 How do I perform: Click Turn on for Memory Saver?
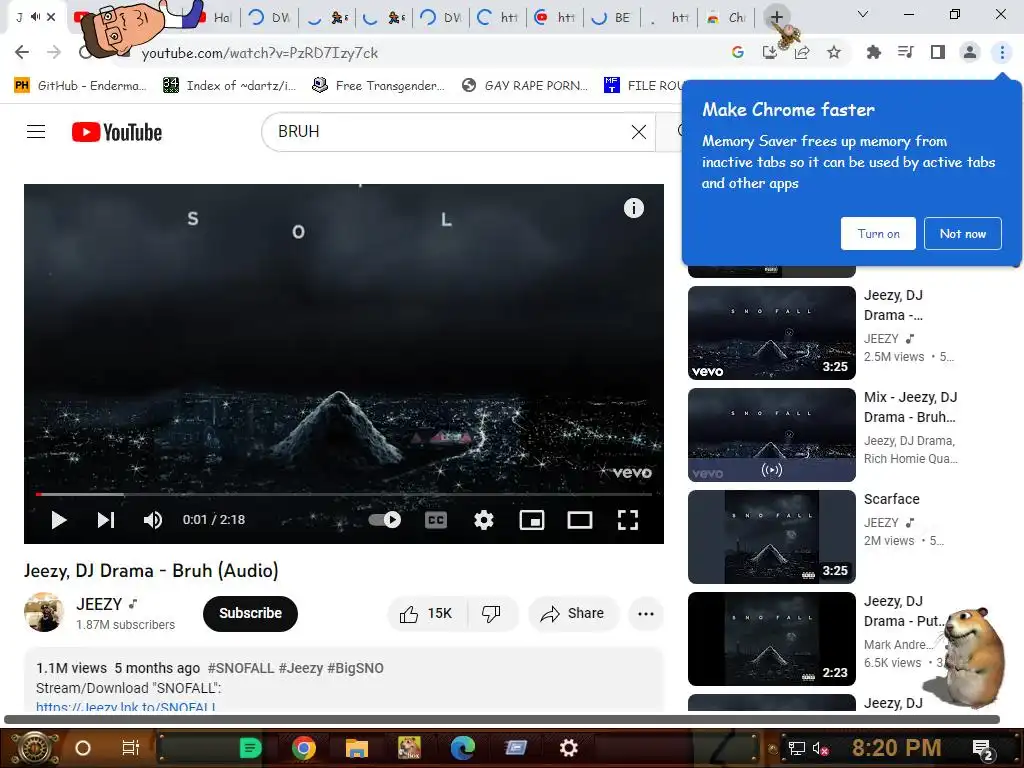878,234
